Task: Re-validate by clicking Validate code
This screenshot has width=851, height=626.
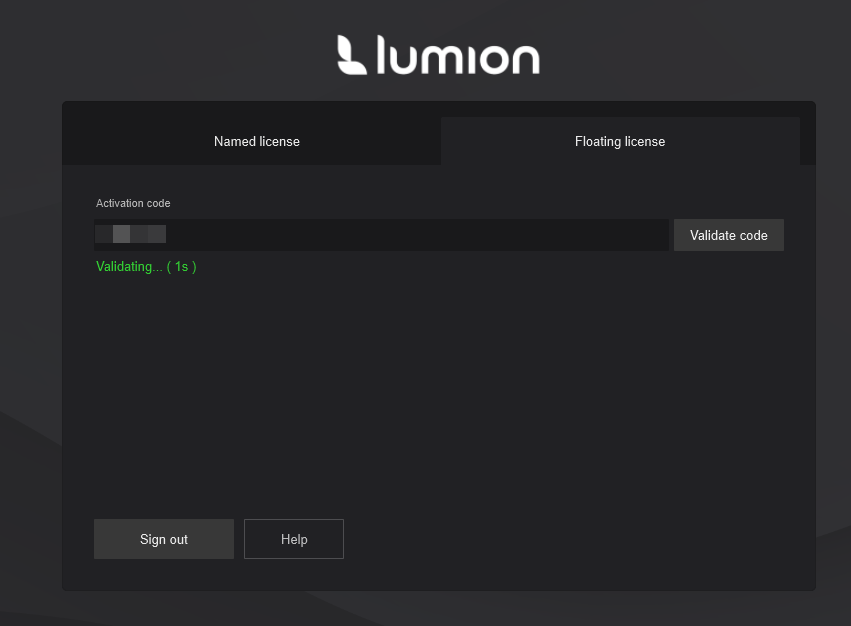Action: coord(728,234)
